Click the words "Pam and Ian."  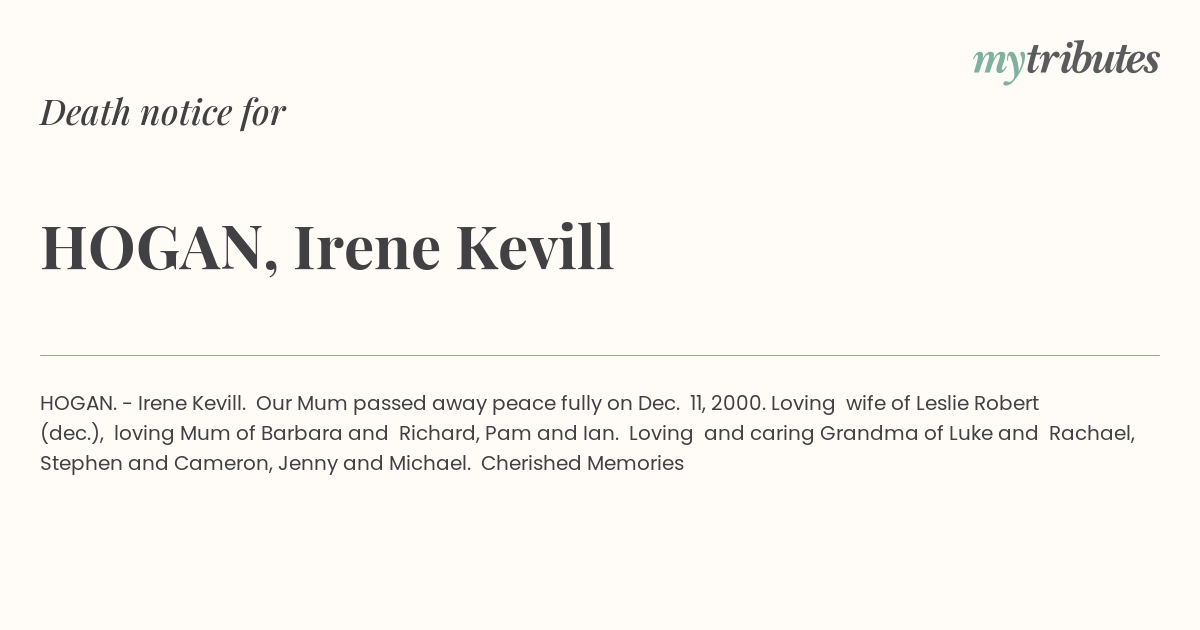[x=552, y=434]
